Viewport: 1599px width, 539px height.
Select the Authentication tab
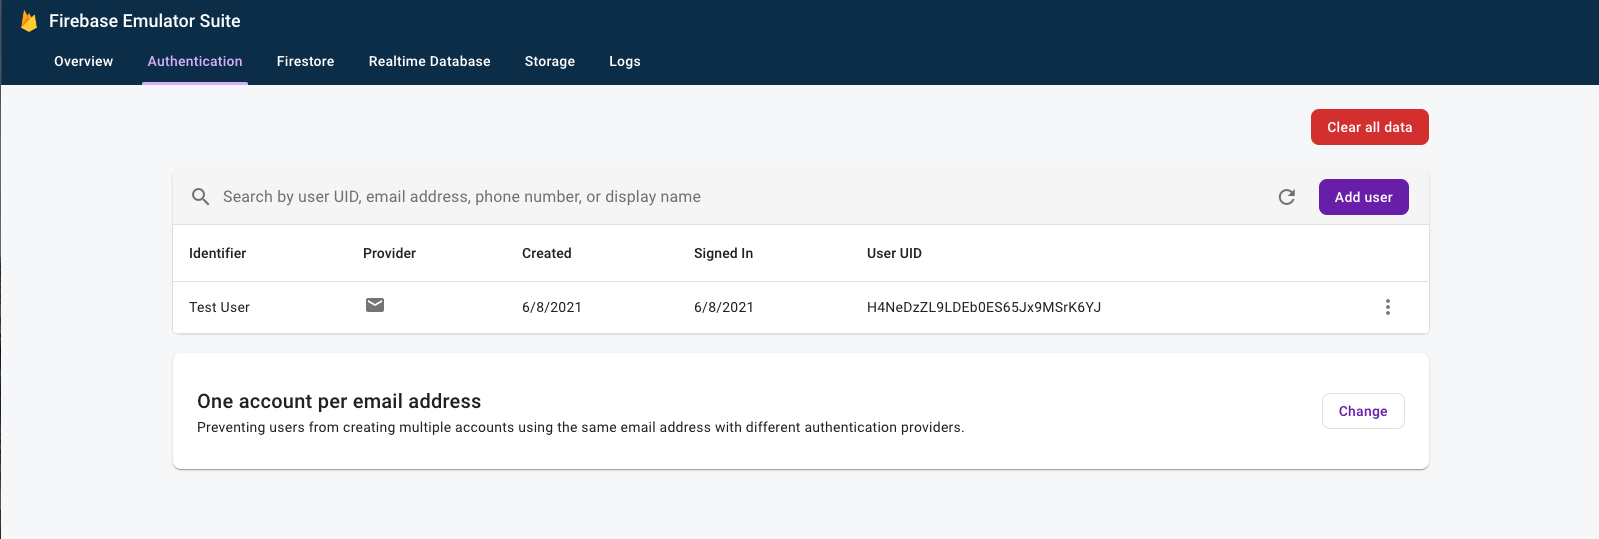195,61
